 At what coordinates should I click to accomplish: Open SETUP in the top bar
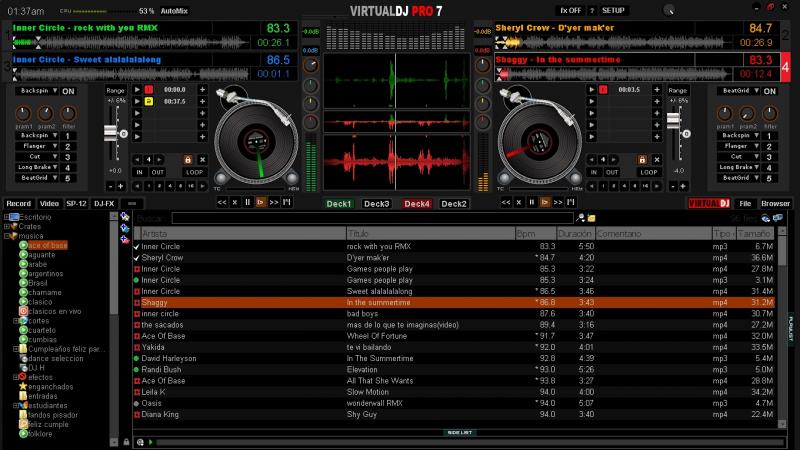(613, 11)
